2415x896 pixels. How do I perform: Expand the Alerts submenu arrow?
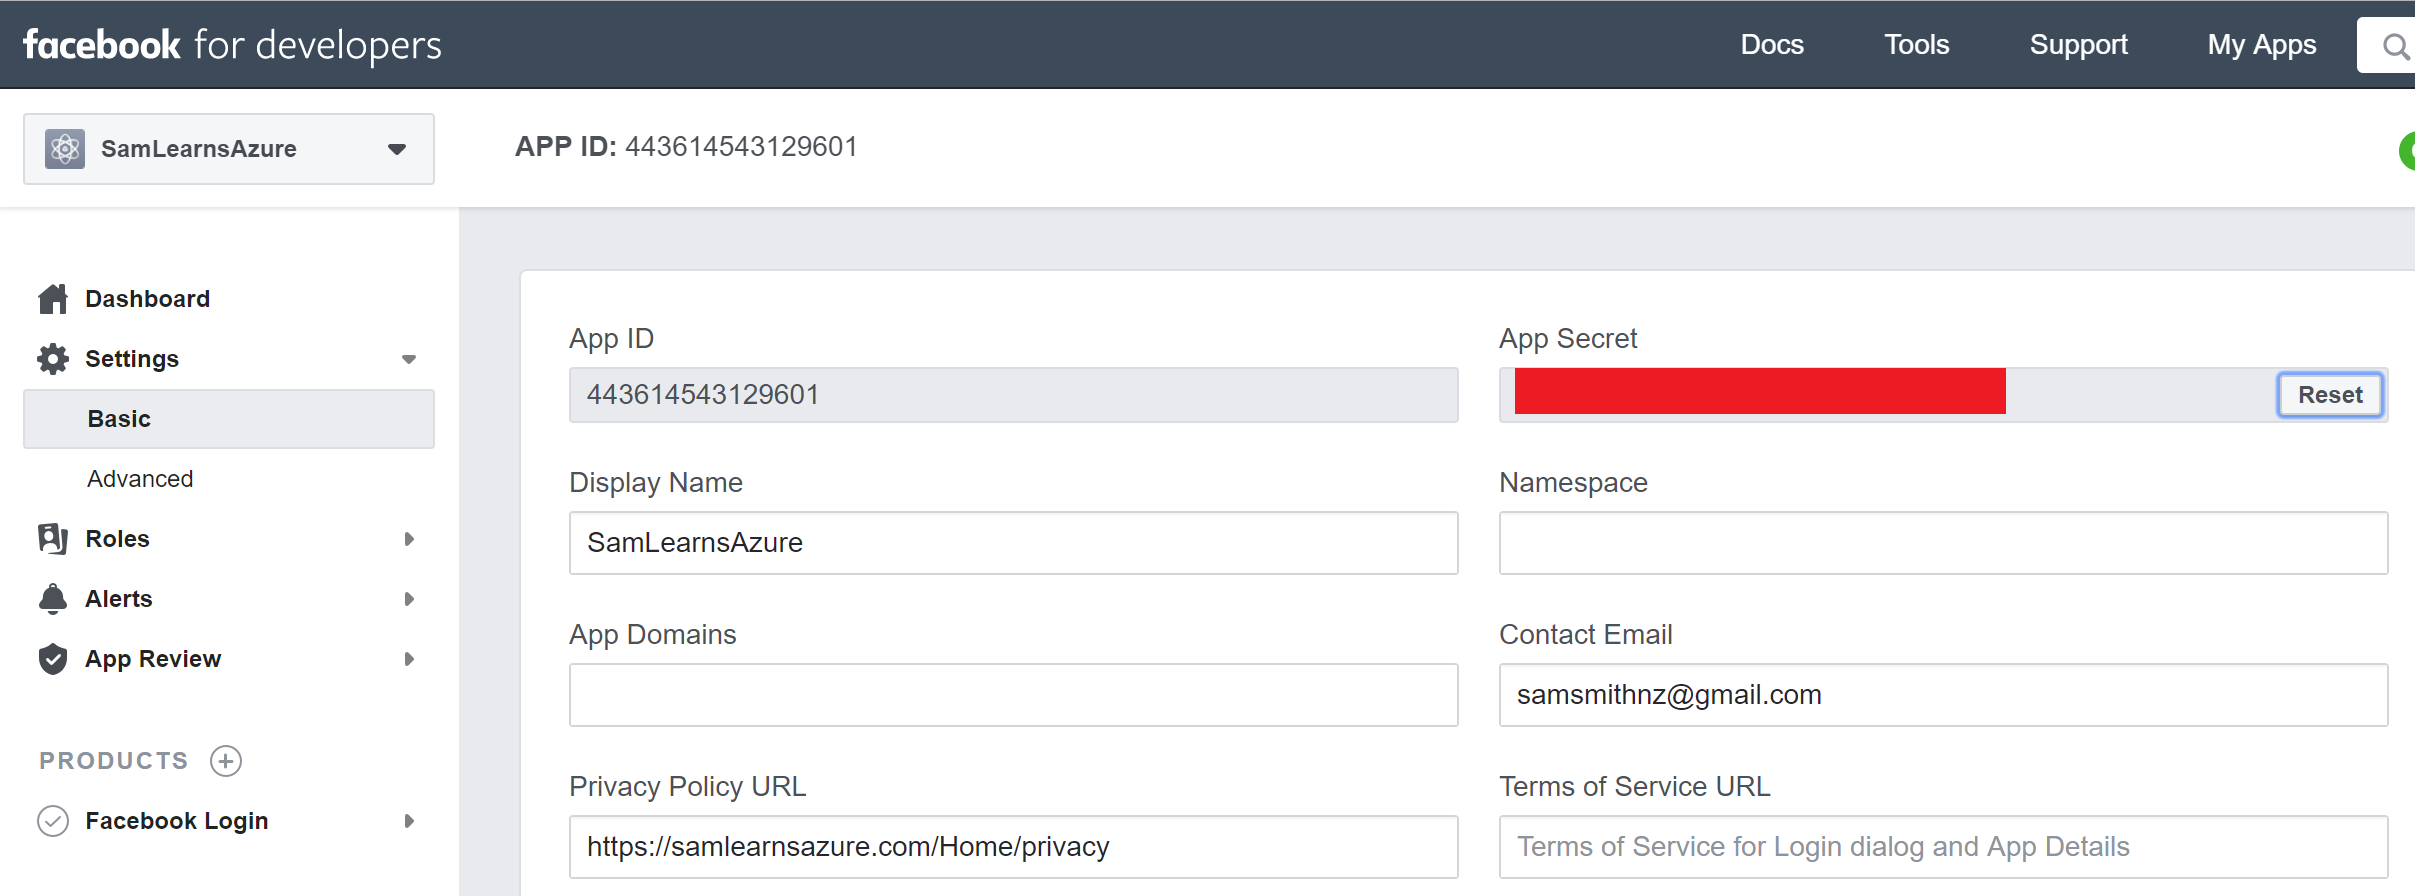coord(408,599)
